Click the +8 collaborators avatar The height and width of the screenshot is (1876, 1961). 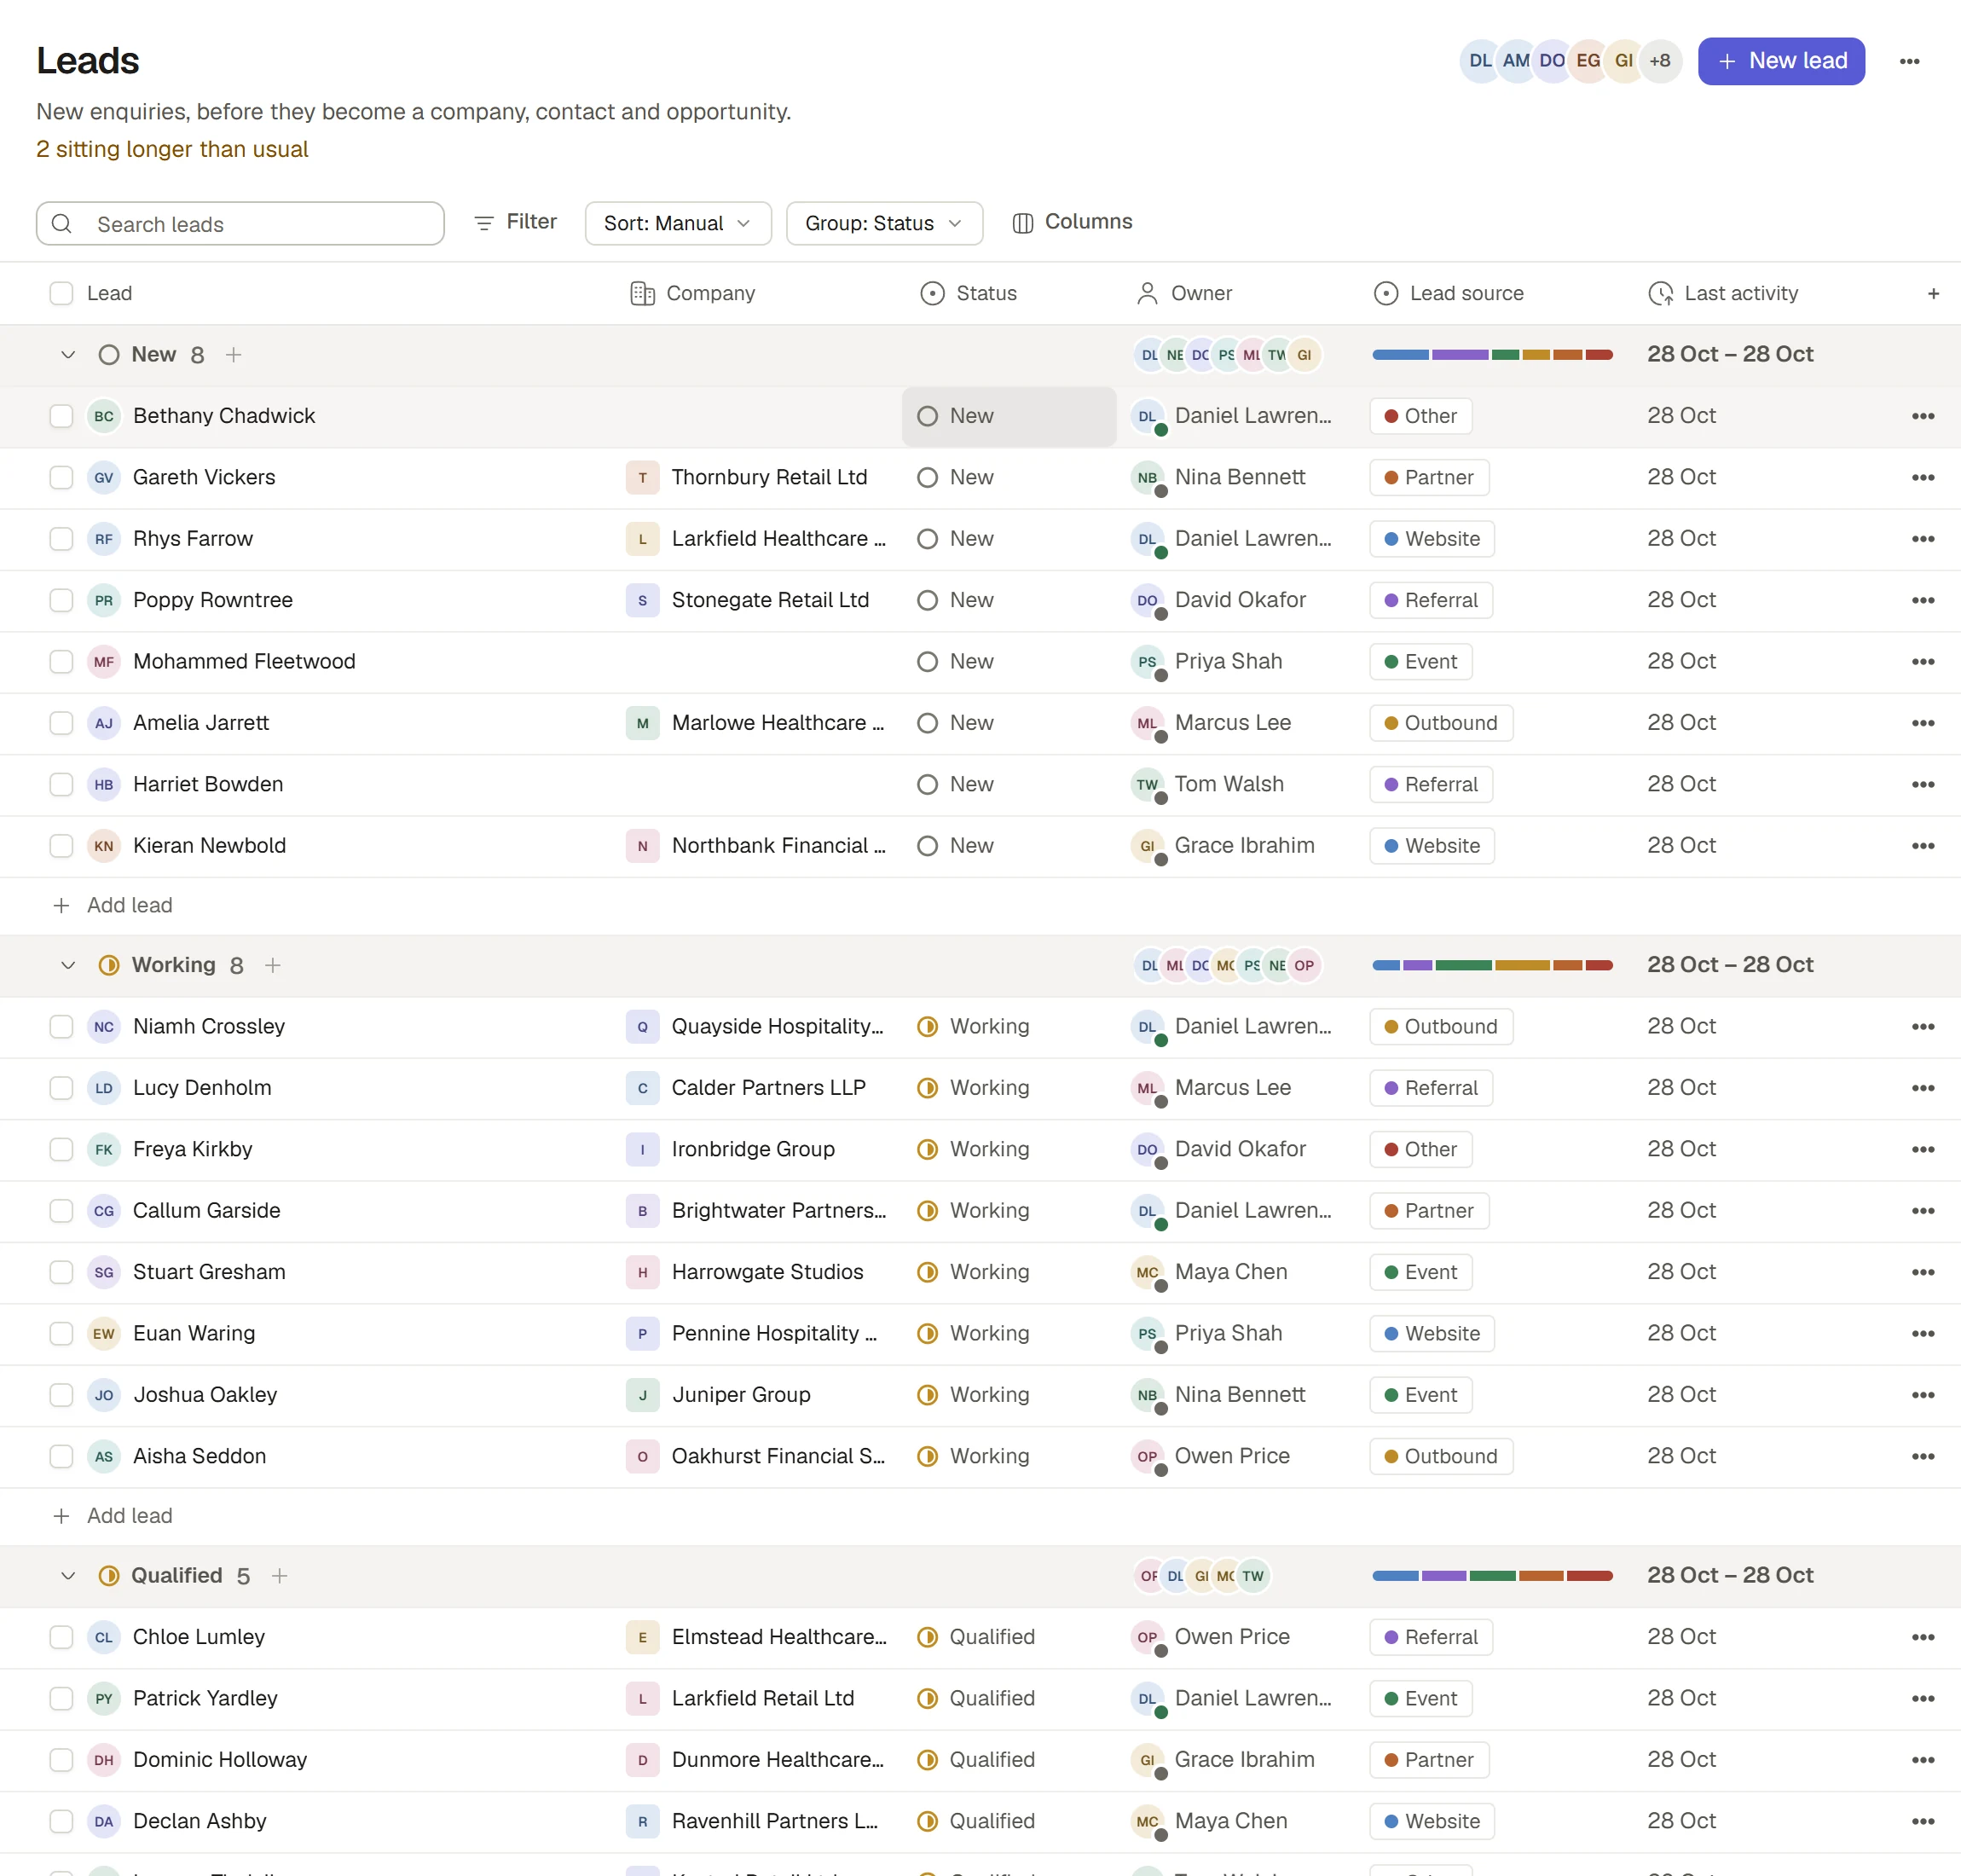[1660, 61]
